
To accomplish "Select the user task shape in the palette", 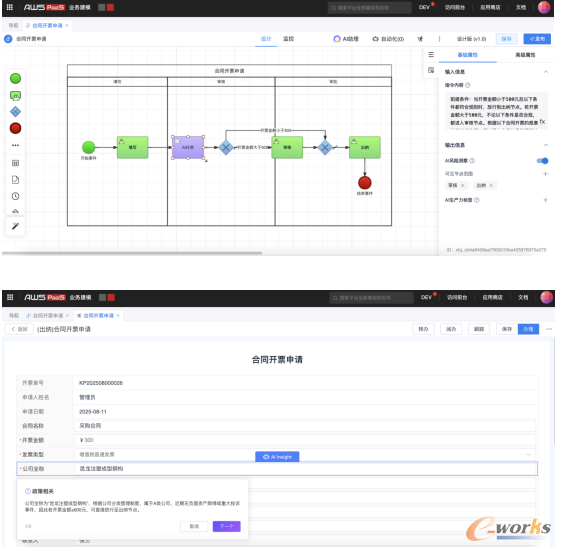I will coord(15,96).
